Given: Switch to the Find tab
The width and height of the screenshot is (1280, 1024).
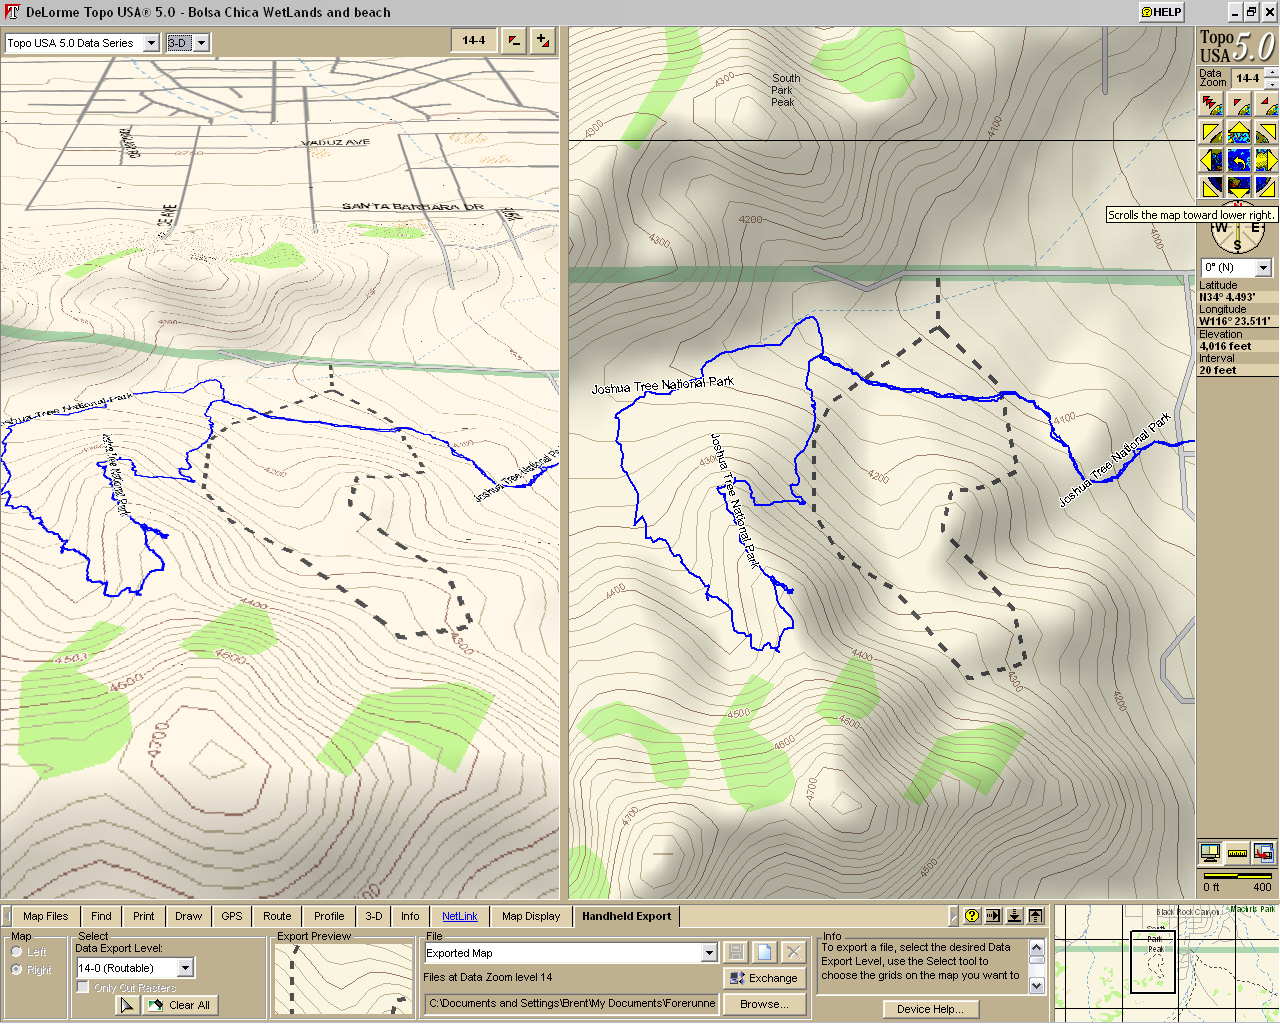Looking at the screenshot, I should [101, 916].
